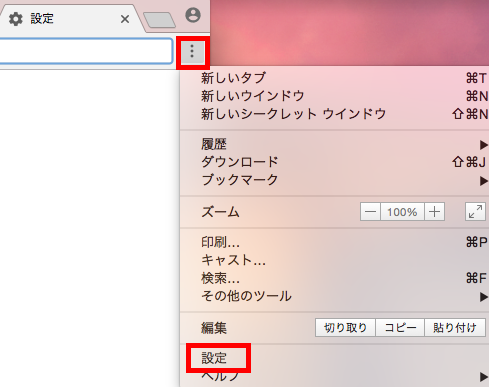Viewport: 489px width, 387px height.
Task: Open 新しいシークレット ウインドウ
Action: pyautogui.click(x=334, y=114)
